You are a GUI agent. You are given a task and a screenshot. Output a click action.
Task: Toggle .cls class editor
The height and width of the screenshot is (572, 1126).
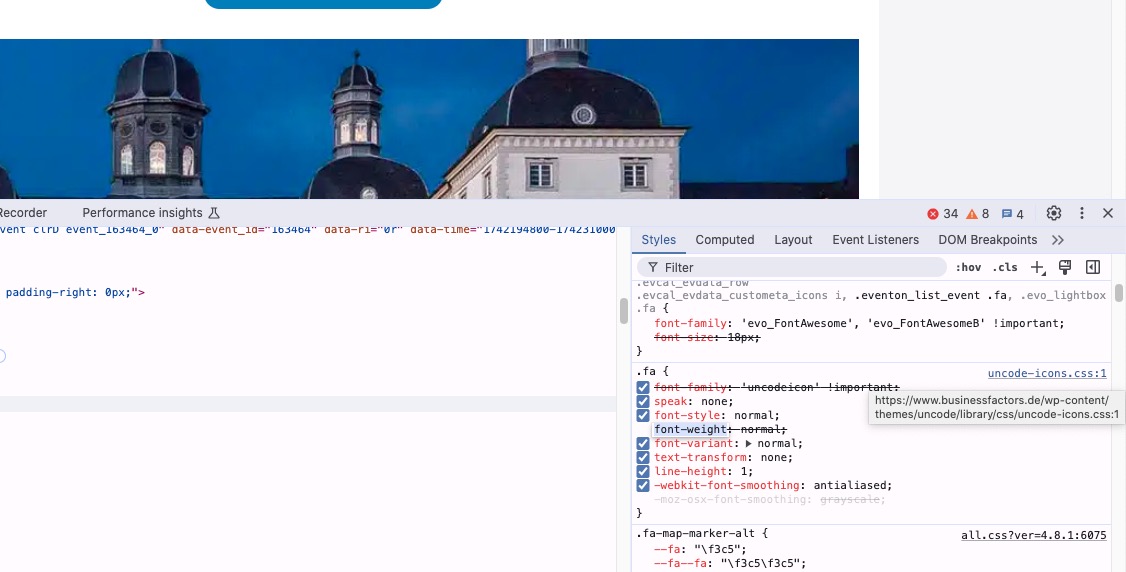tap(1005, 268)
